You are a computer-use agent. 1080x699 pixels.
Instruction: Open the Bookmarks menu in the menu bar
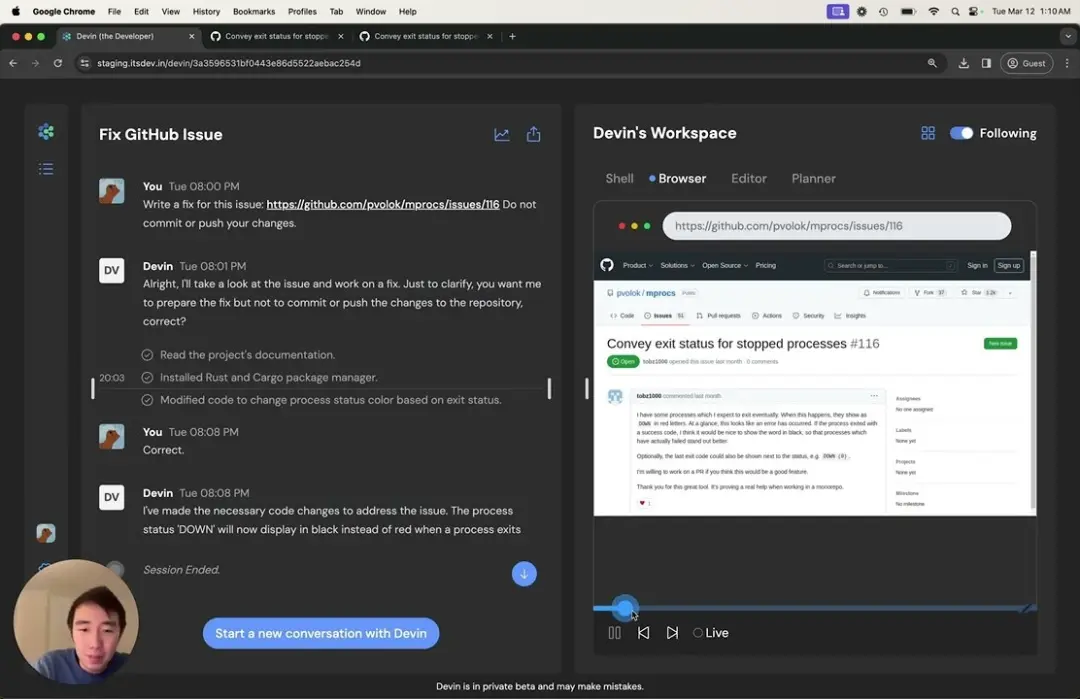pos(254,11)
